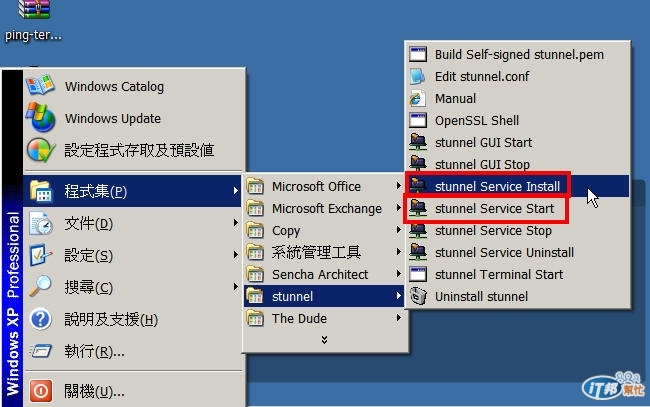This screenshot has width=650, height=407.
Task: Click the Windows Catalog icon
Action: [x=40, y=86]
